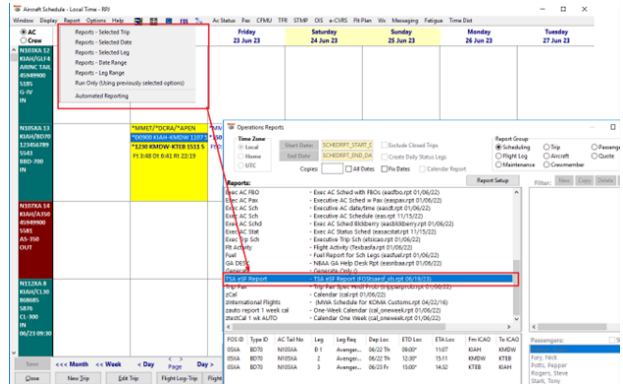
Task: Open Fatigue from the toolbar
Action: [x=433, y=21]
